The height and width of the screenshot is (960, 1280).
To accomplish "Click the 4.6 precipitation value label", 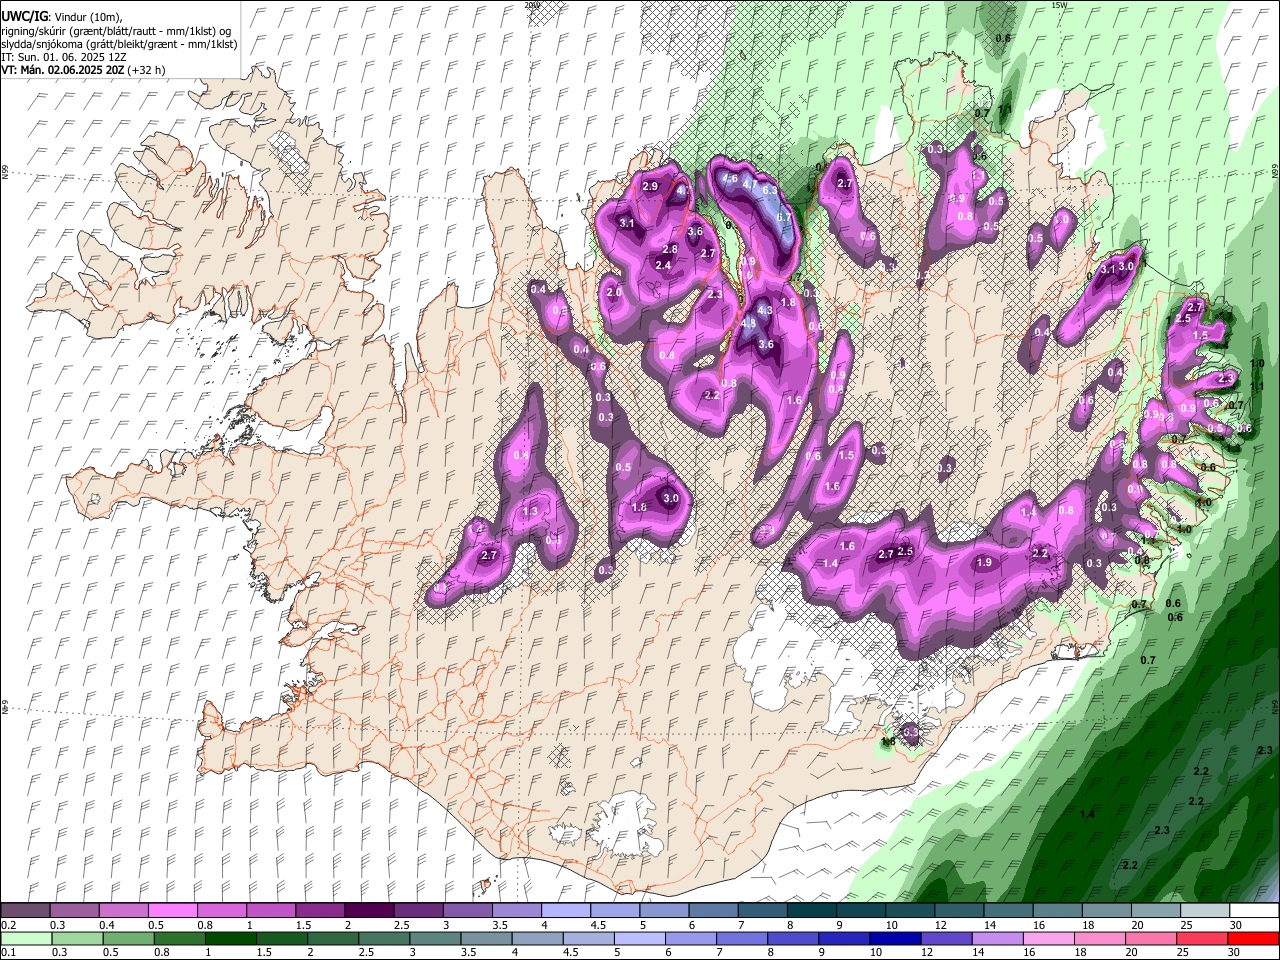I will 730,178.
